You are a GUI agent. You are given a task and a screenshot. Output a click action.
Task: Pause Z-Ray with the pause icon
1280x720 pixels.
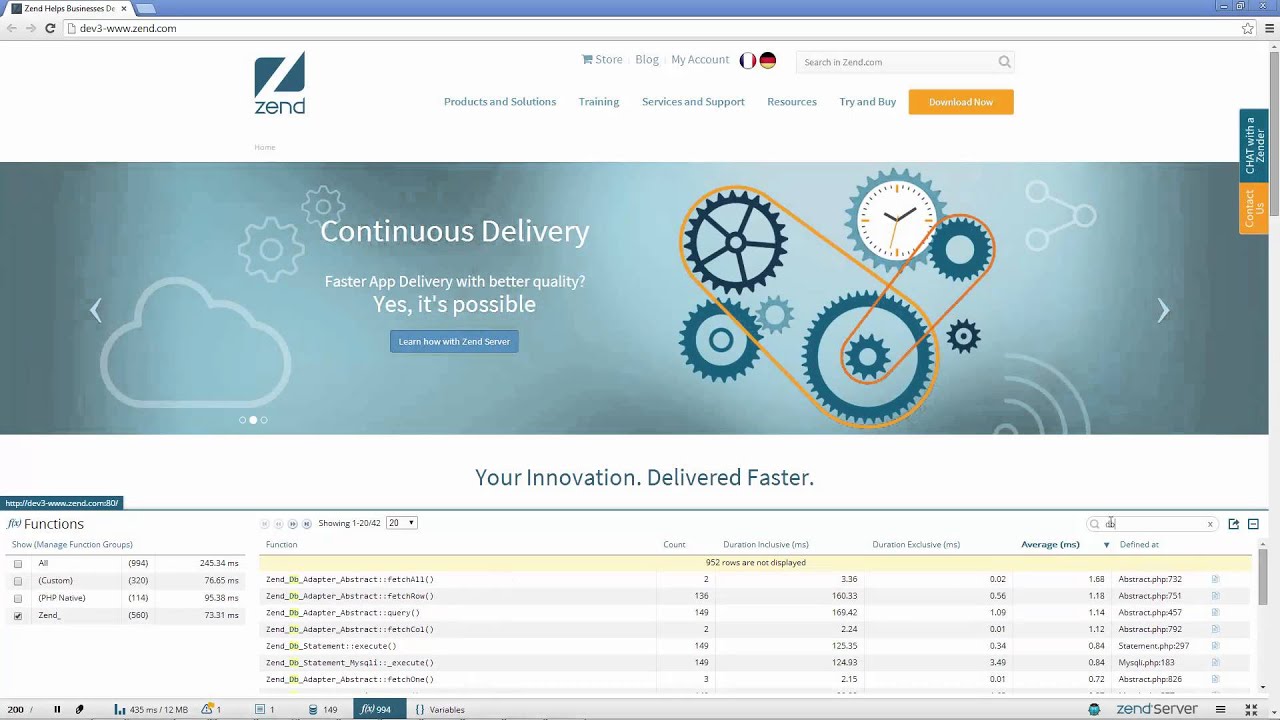point(57,710)
